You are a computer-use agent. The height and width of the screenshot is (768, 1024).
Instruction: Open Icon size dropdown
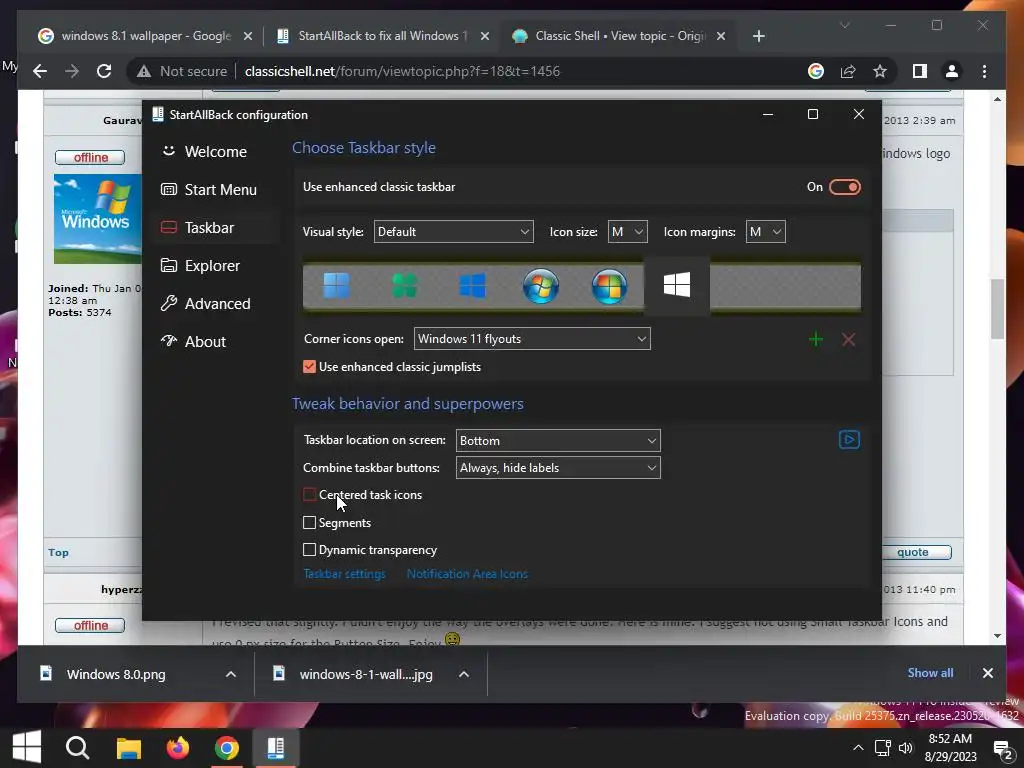coord(628,232)
